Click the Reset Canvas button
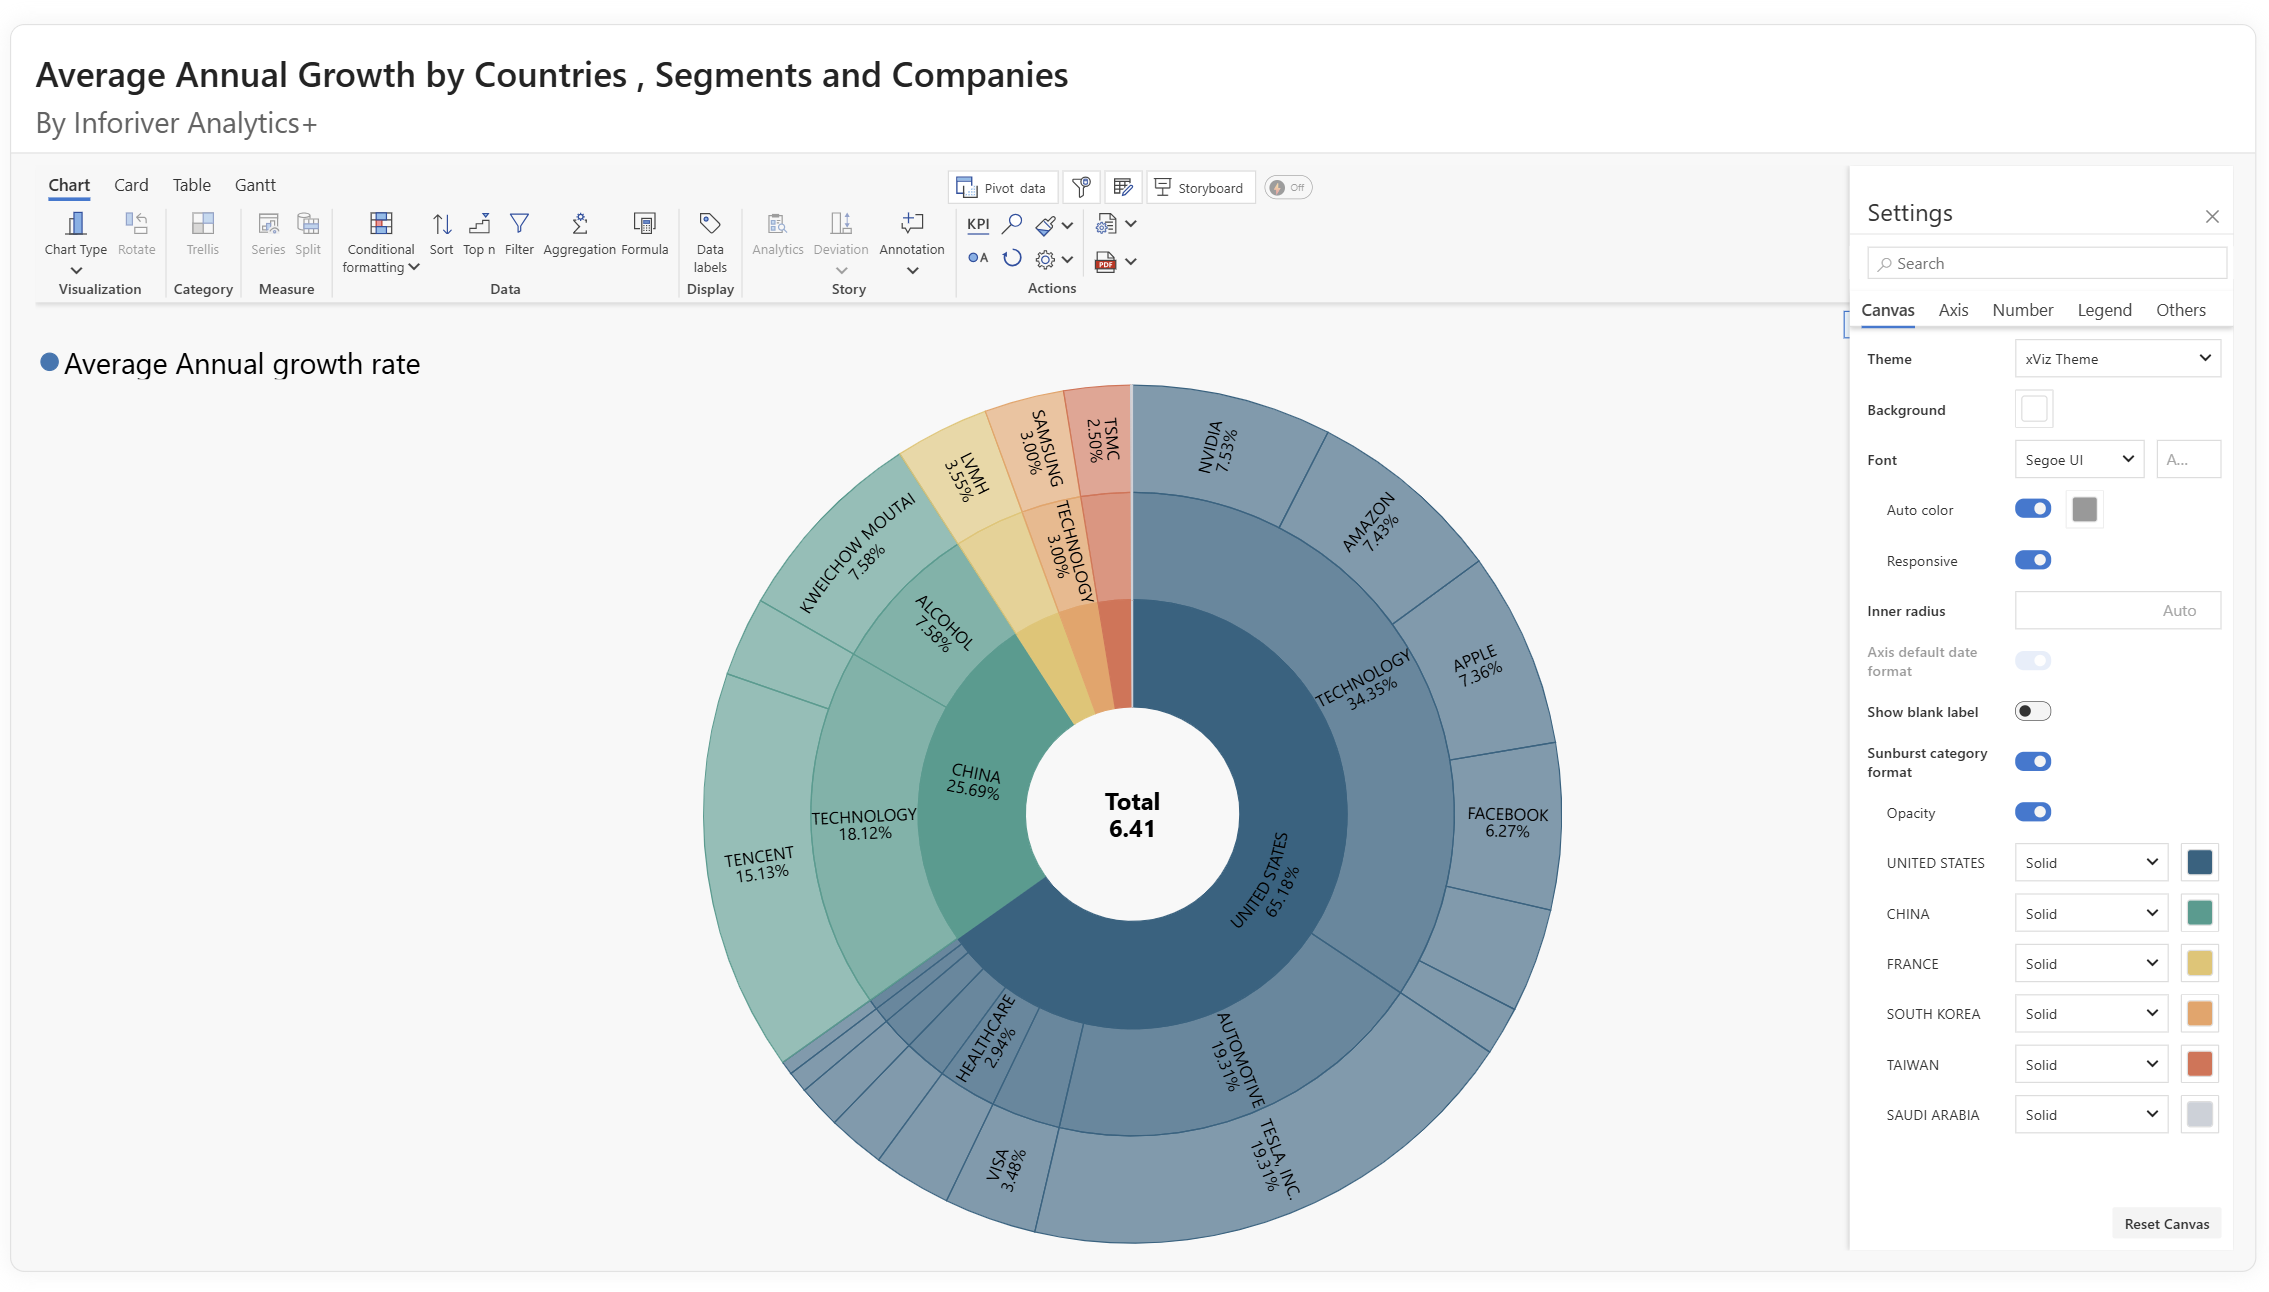The height and width of the screenshot is (1292, 2269). (2166, 1224)
